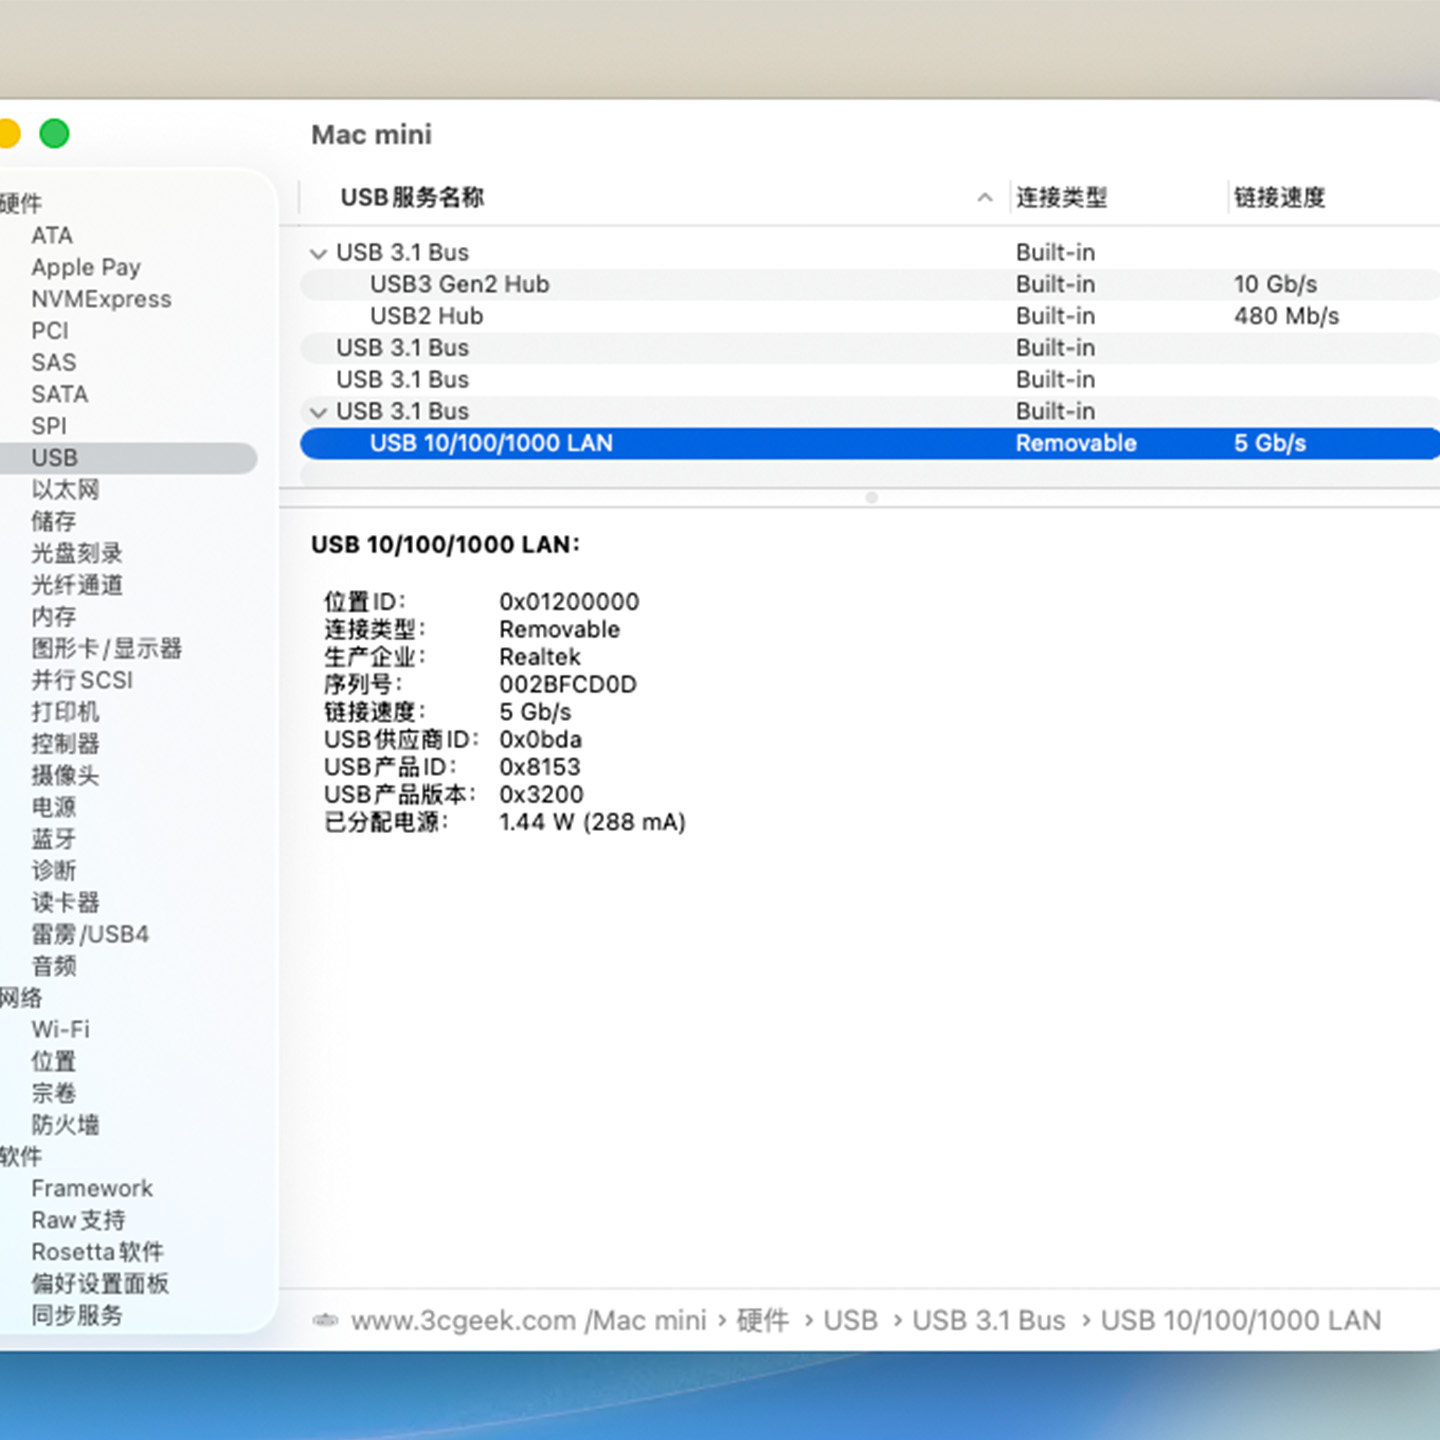Click USB in the bottom path bar
This screenshot has width=1440, height=1440.
(850, 1320)
